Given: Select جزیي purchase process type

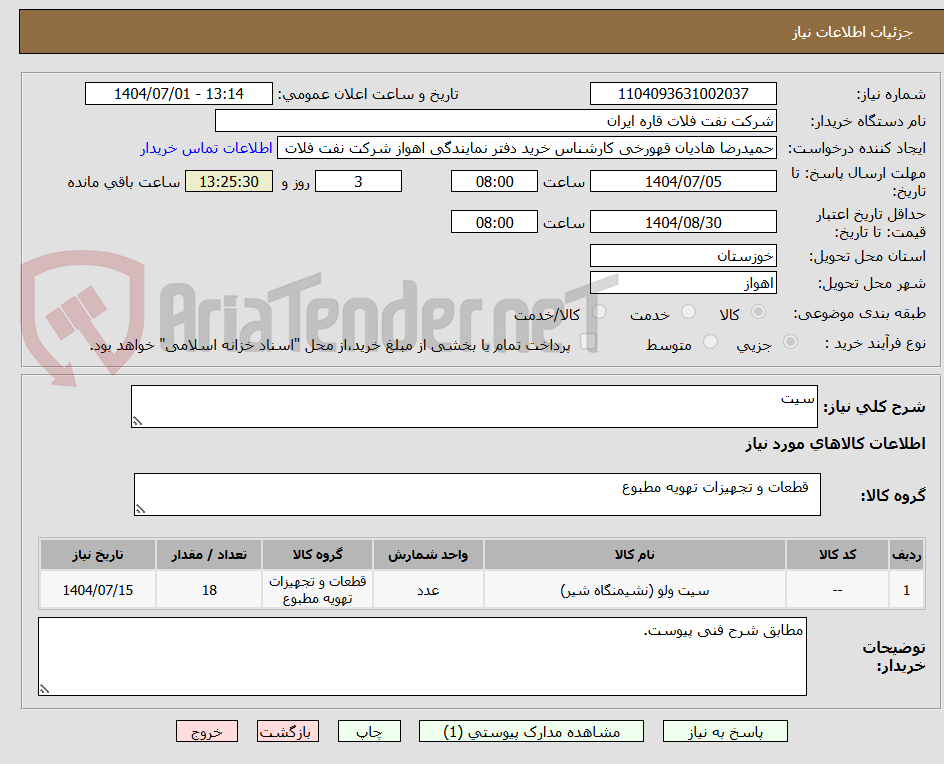Looking at the screenshot, I should tap(791, 341).
